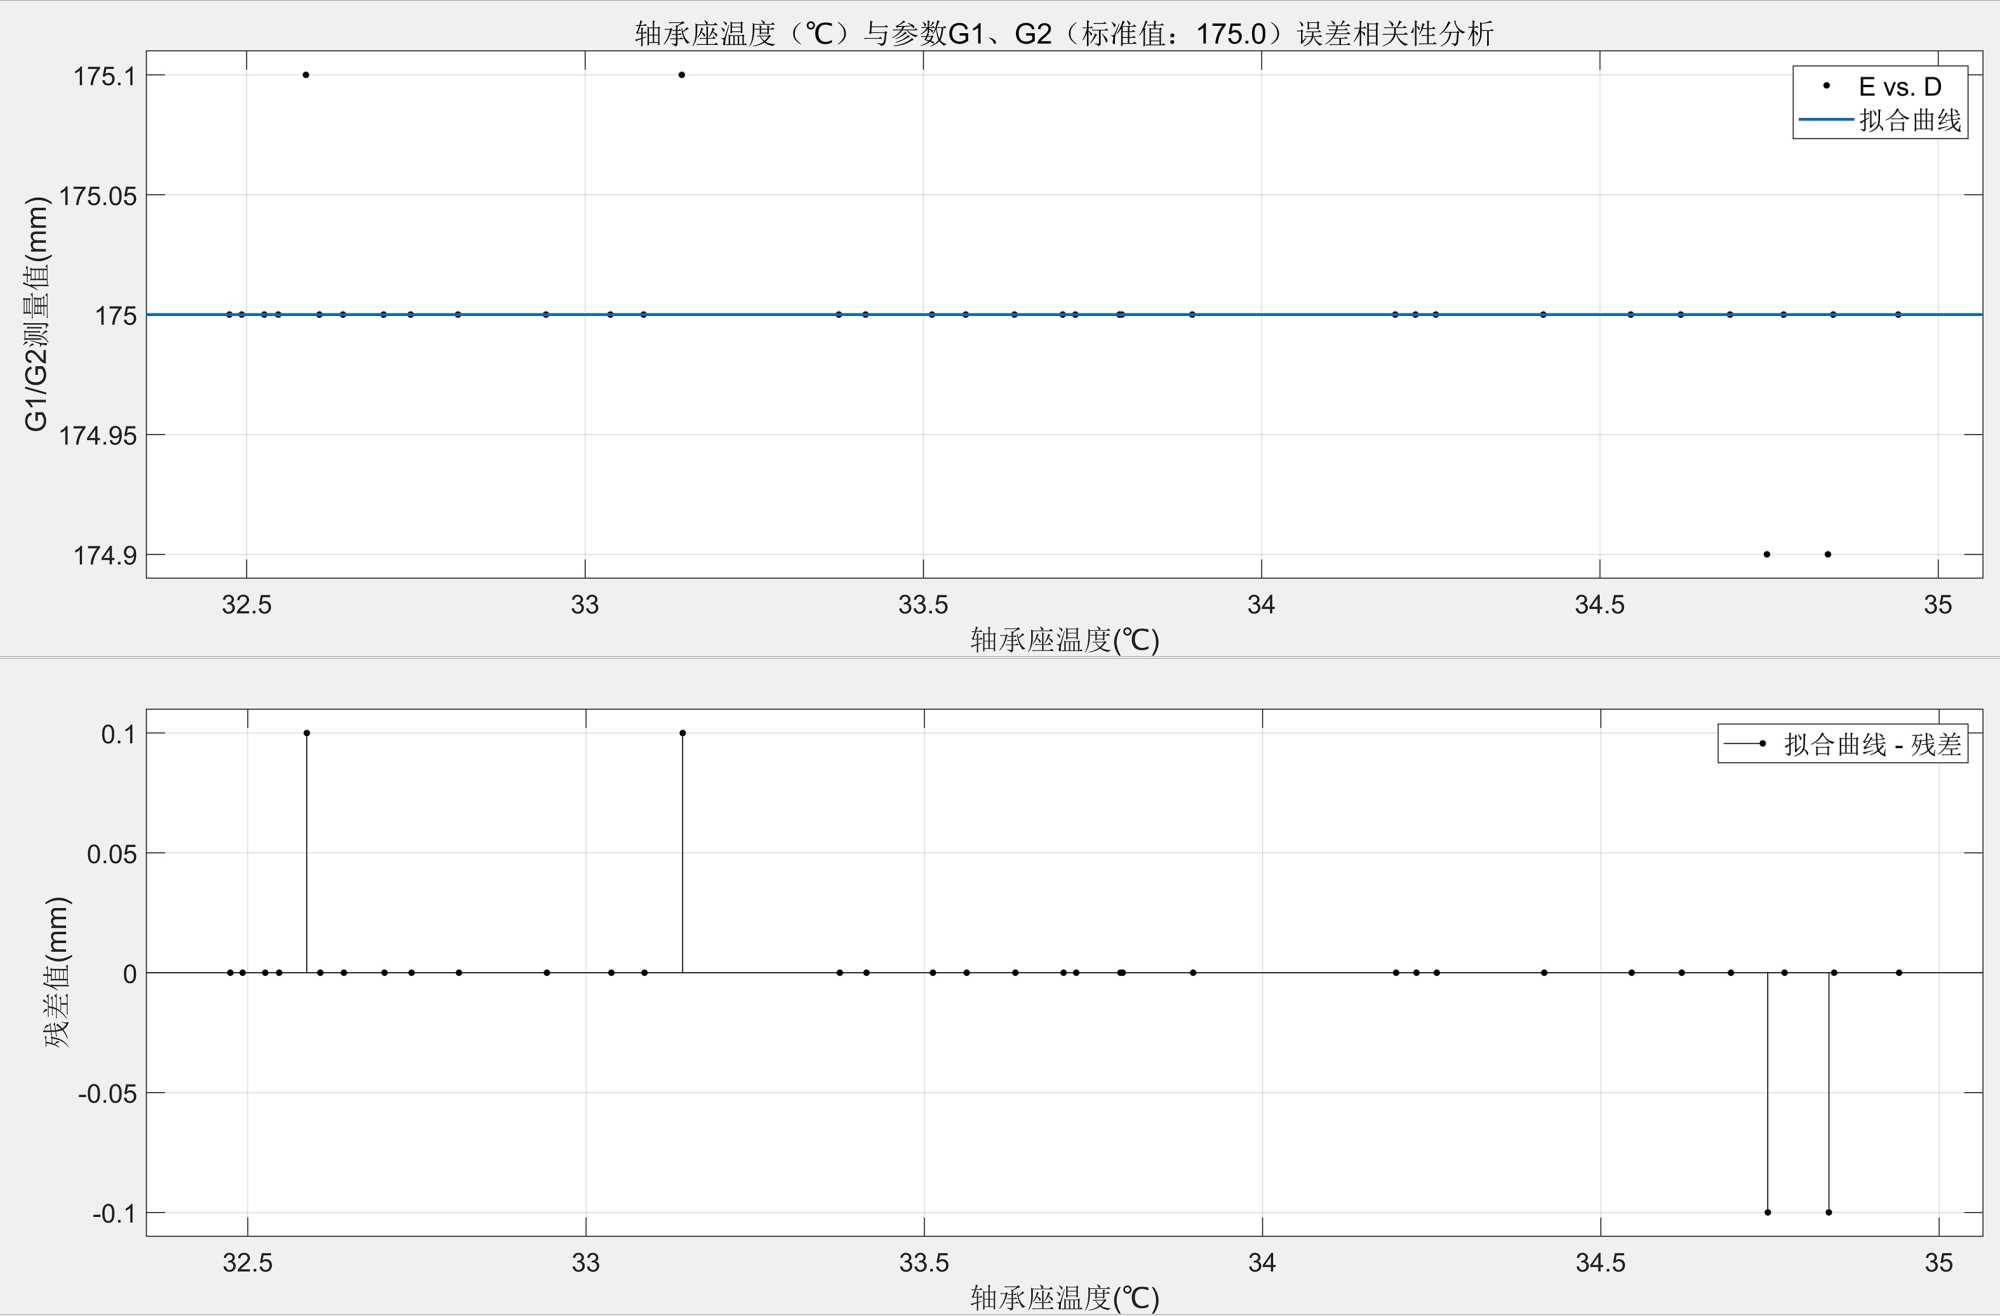
Task: Select leftmost 0.1 residual point in lower plot
Action: (307, 733)
